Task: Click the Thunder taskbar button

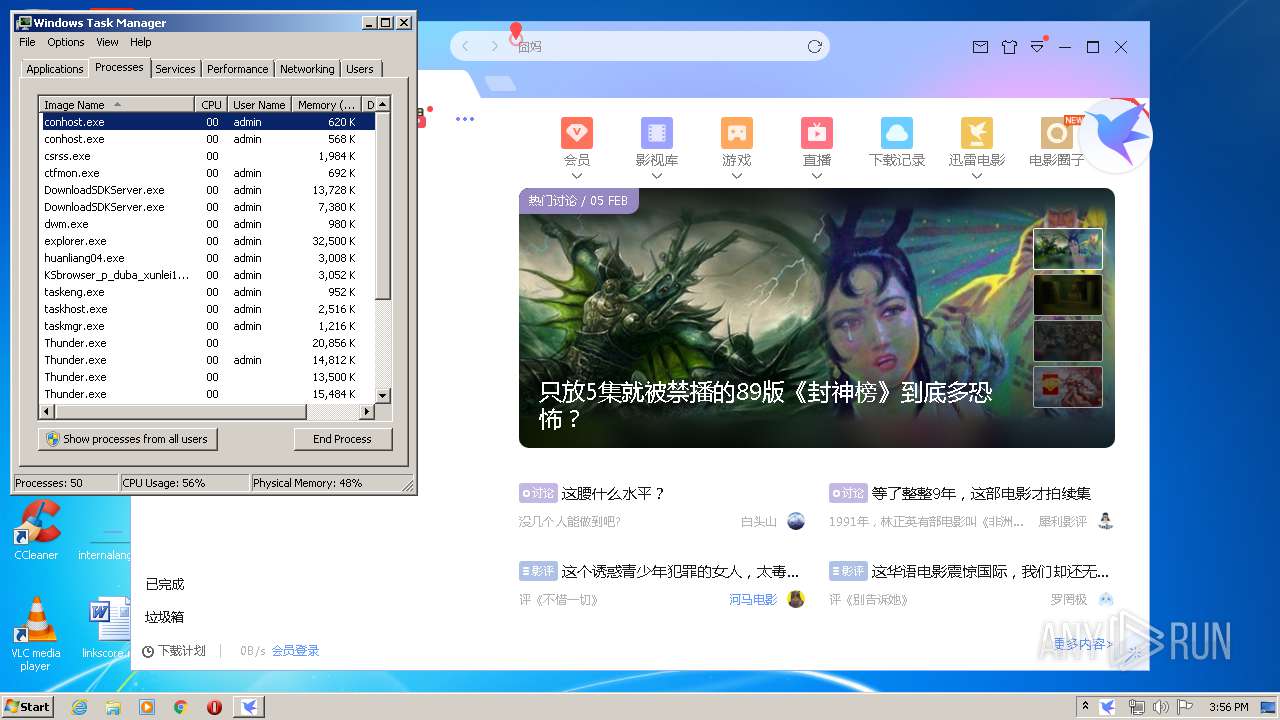Action: (x=249, y=707)
